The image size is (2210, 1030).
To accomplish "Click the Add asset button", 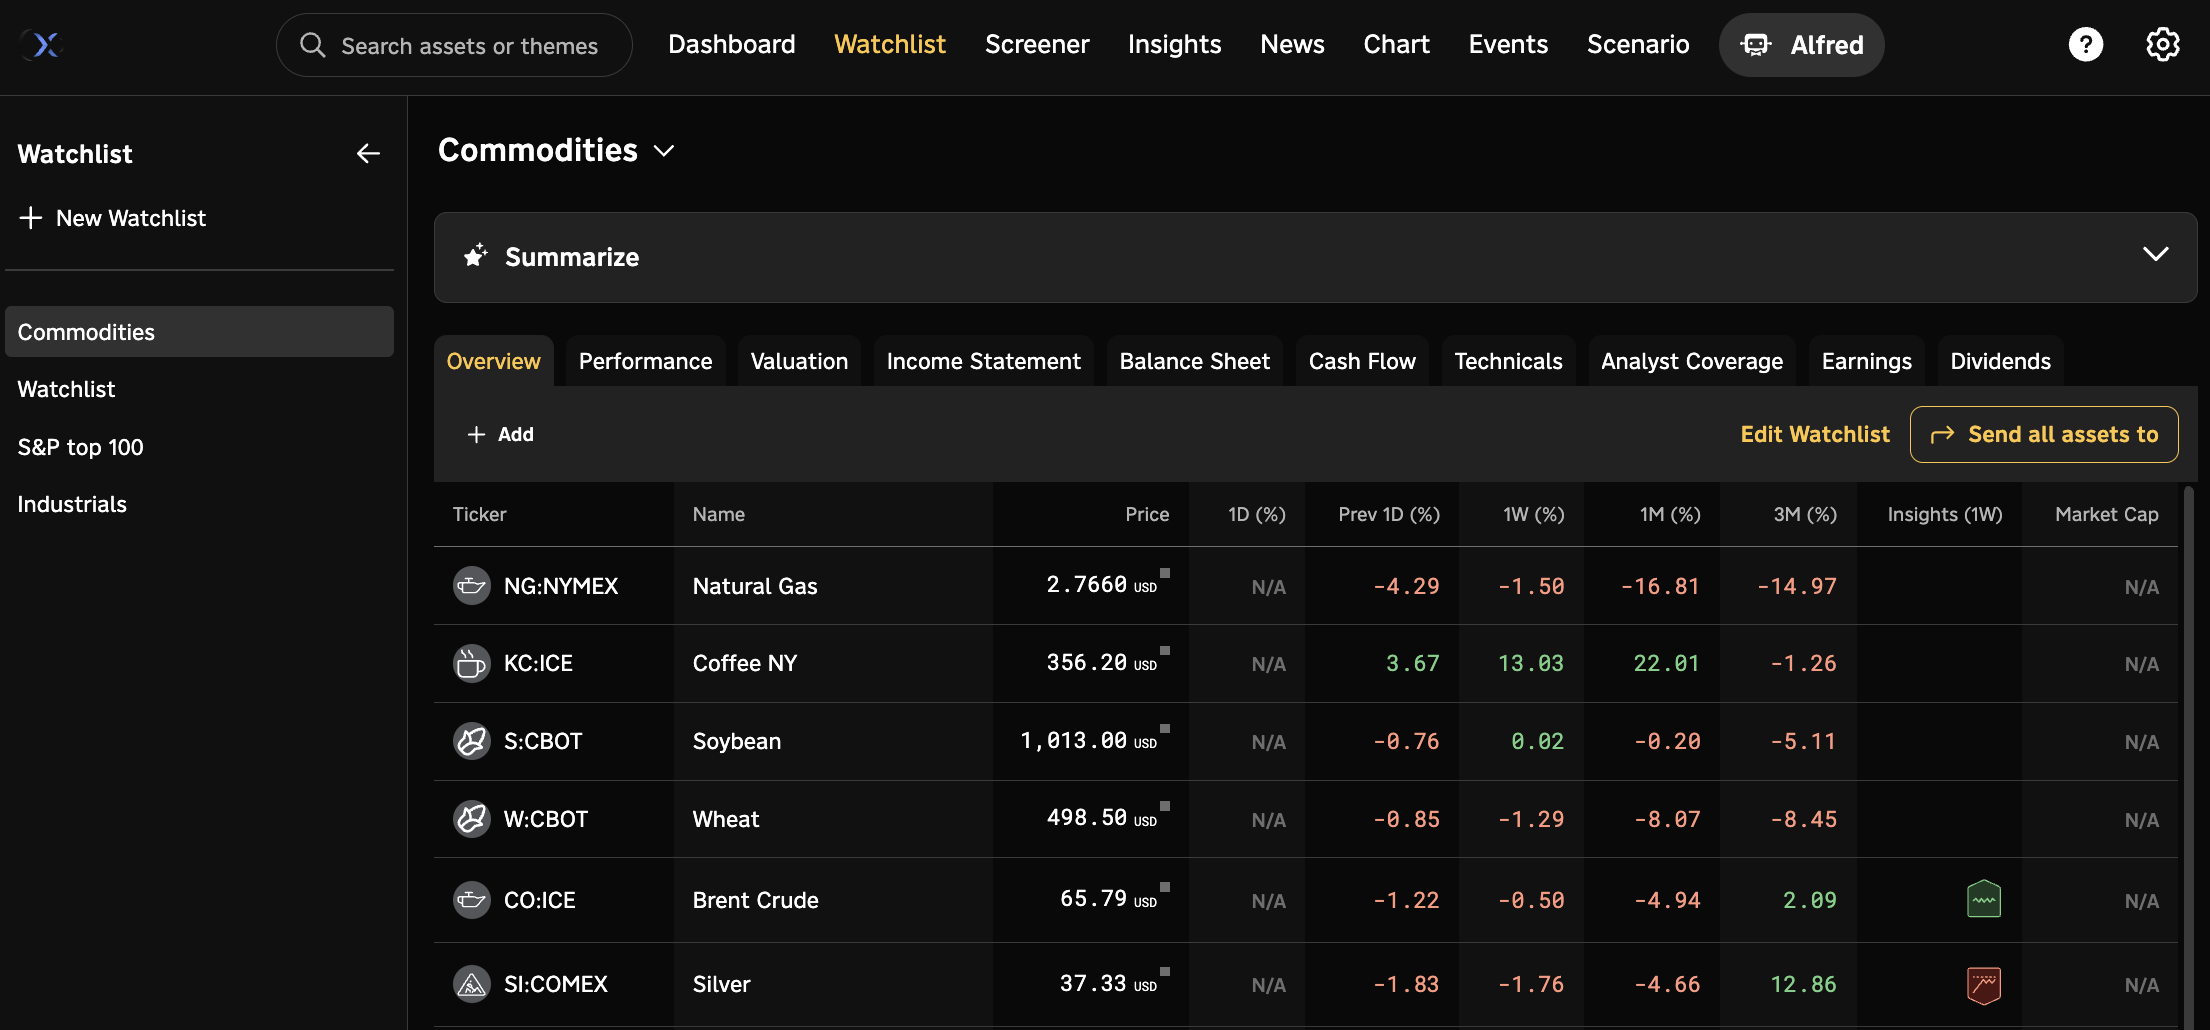I will click(501, 434).
